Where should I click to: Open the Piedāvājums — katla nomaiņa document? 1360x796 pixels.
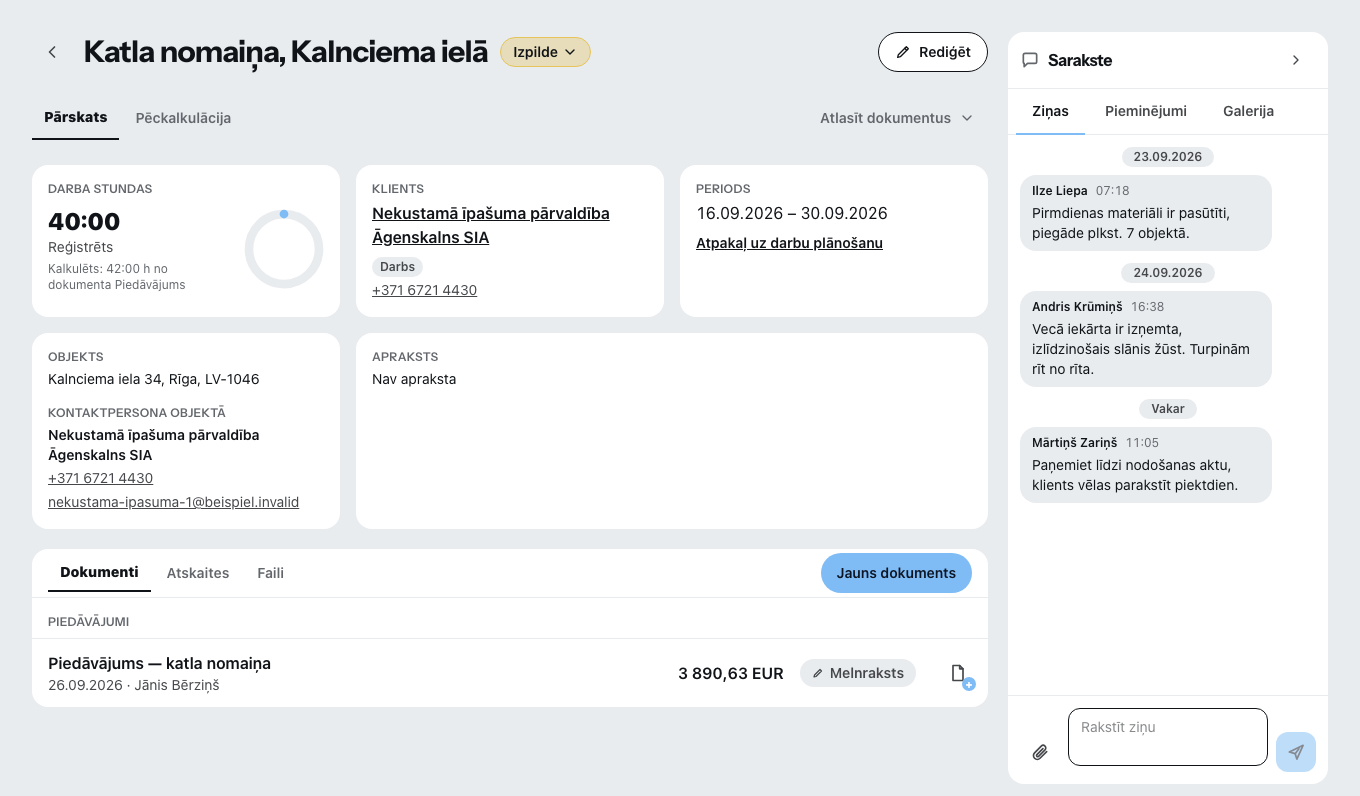tap(159, 663)
